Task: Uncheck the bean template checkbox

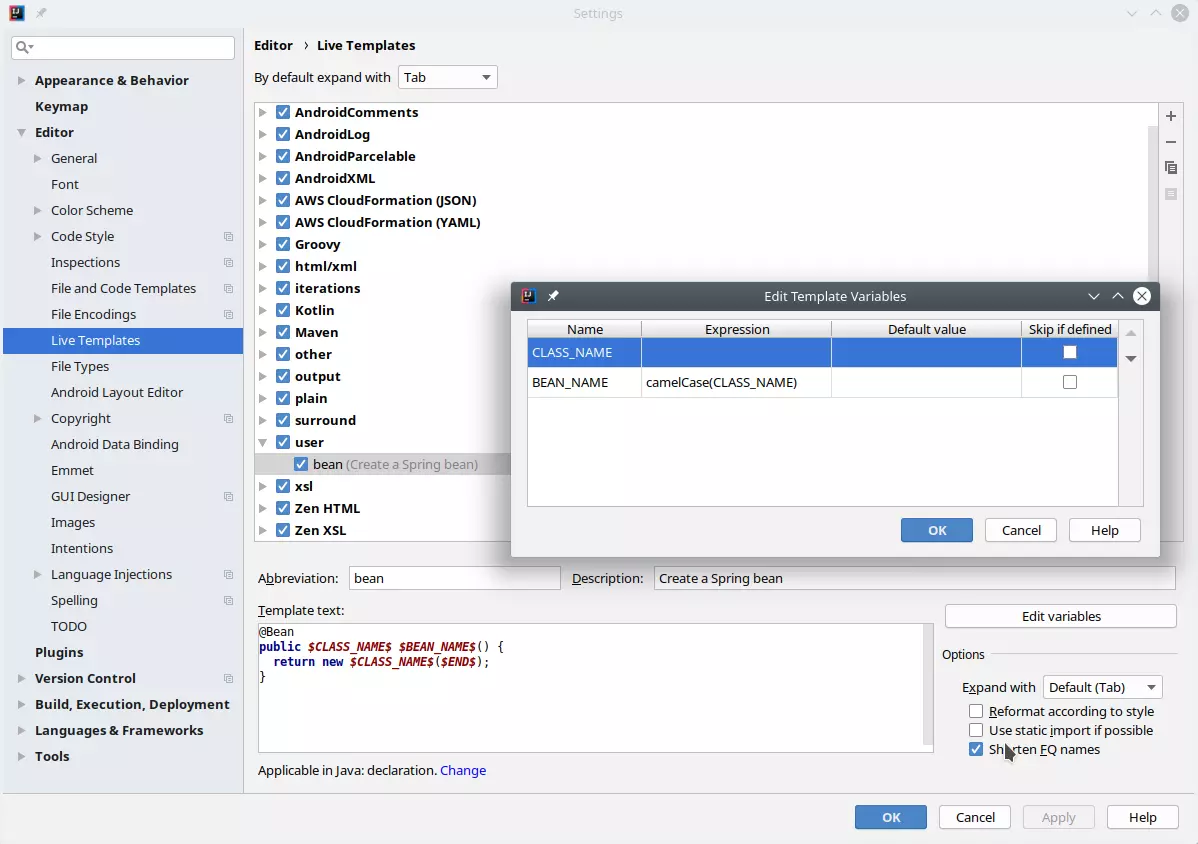Action: coord(300,464)
